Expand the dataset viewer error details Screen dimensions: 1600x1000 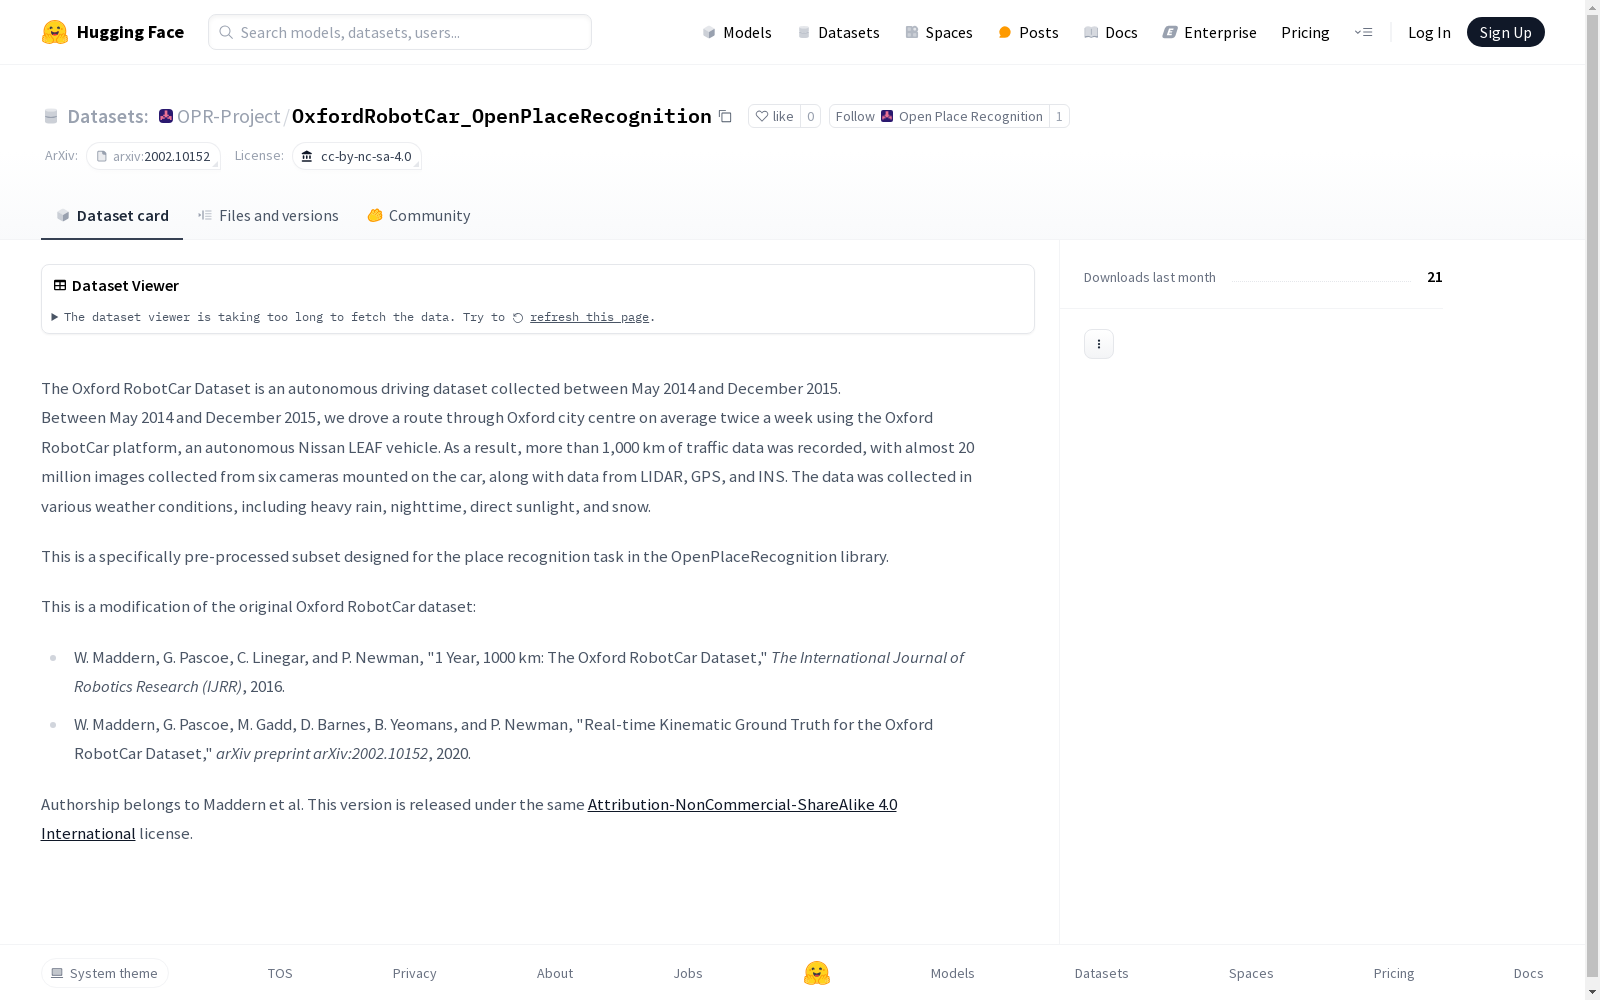pyautogui.click(x=55, y=317)
